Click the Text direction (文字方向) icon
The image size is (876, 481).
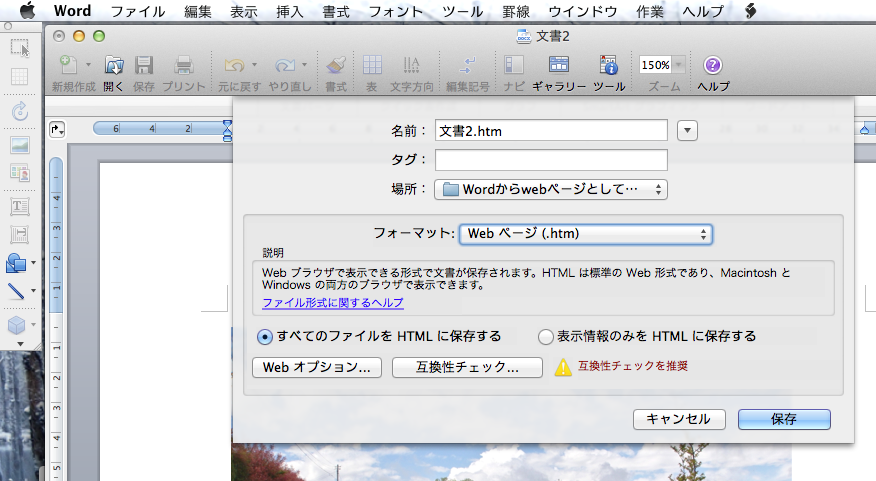coord(412,65)
